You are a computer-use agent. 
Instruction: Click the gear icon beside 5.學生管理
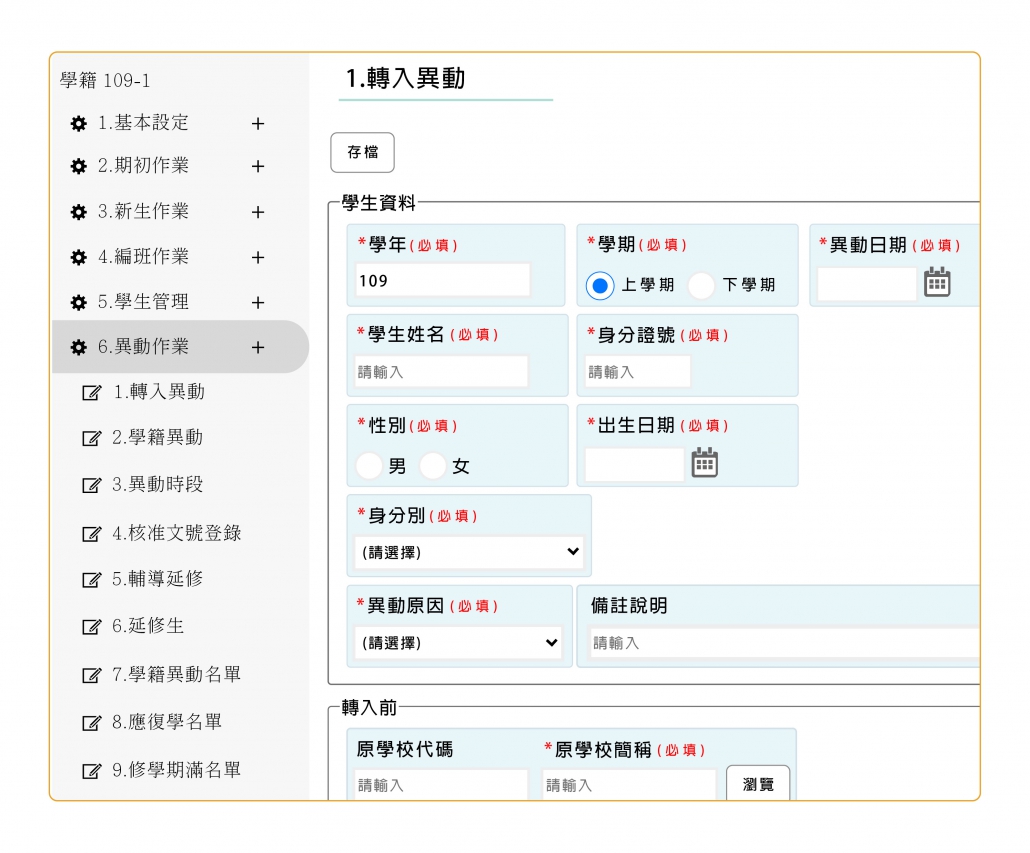pos(78,303)
